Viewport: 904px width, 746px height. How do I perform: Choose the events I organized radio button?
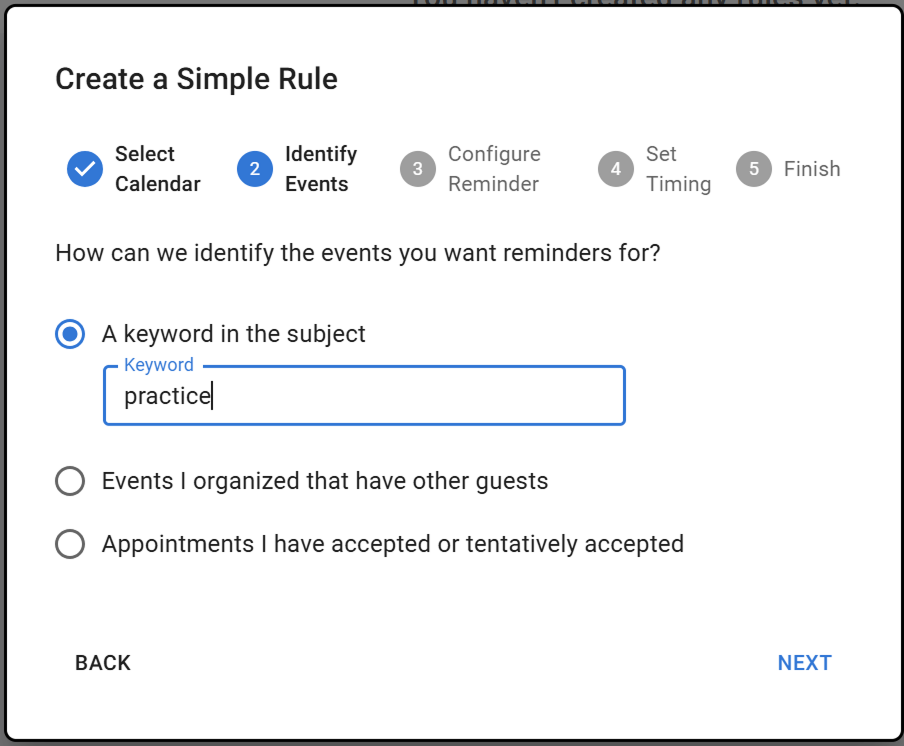coord(70,481)
